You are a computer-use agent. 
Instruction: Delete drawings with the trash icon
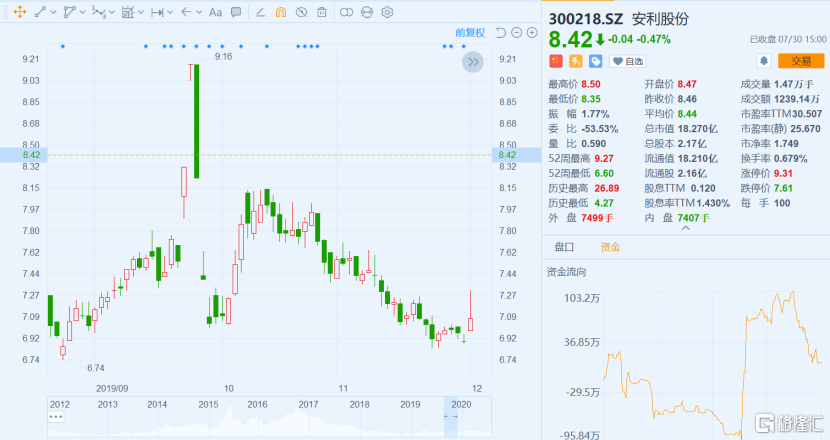click(x=322, y=12)
